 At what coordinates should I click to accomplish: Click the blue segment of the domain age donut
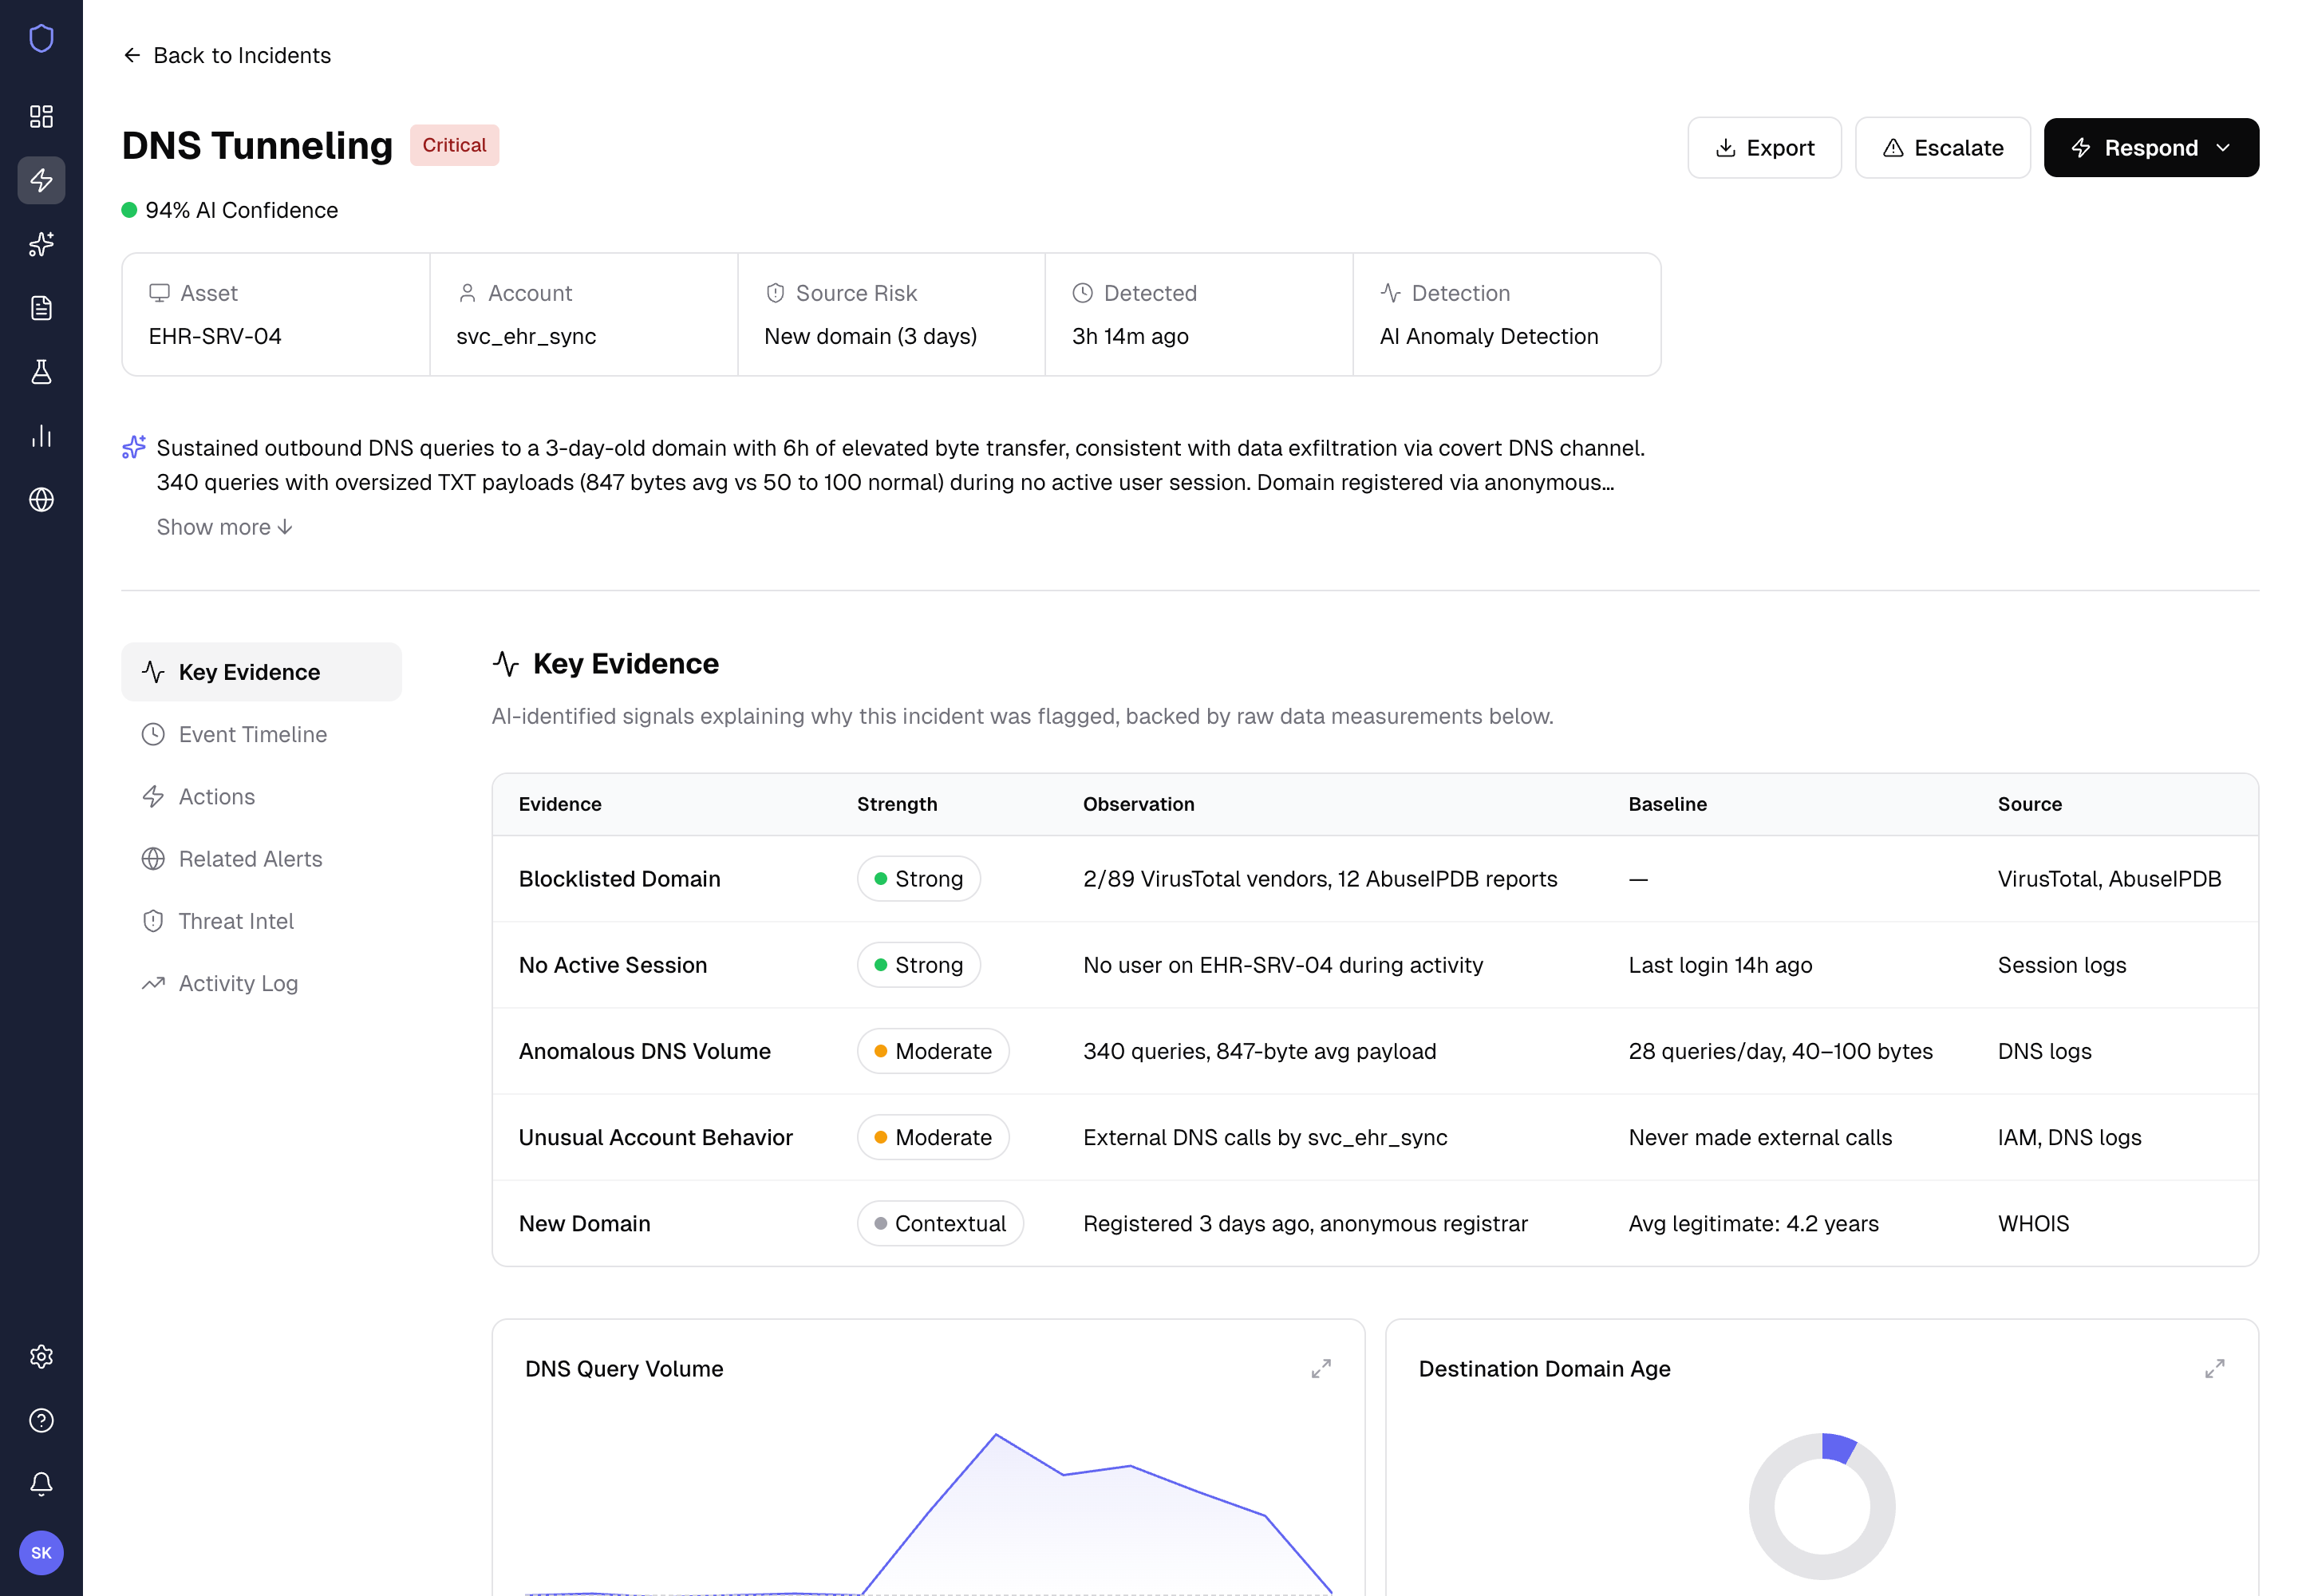coord(1838,1448)
